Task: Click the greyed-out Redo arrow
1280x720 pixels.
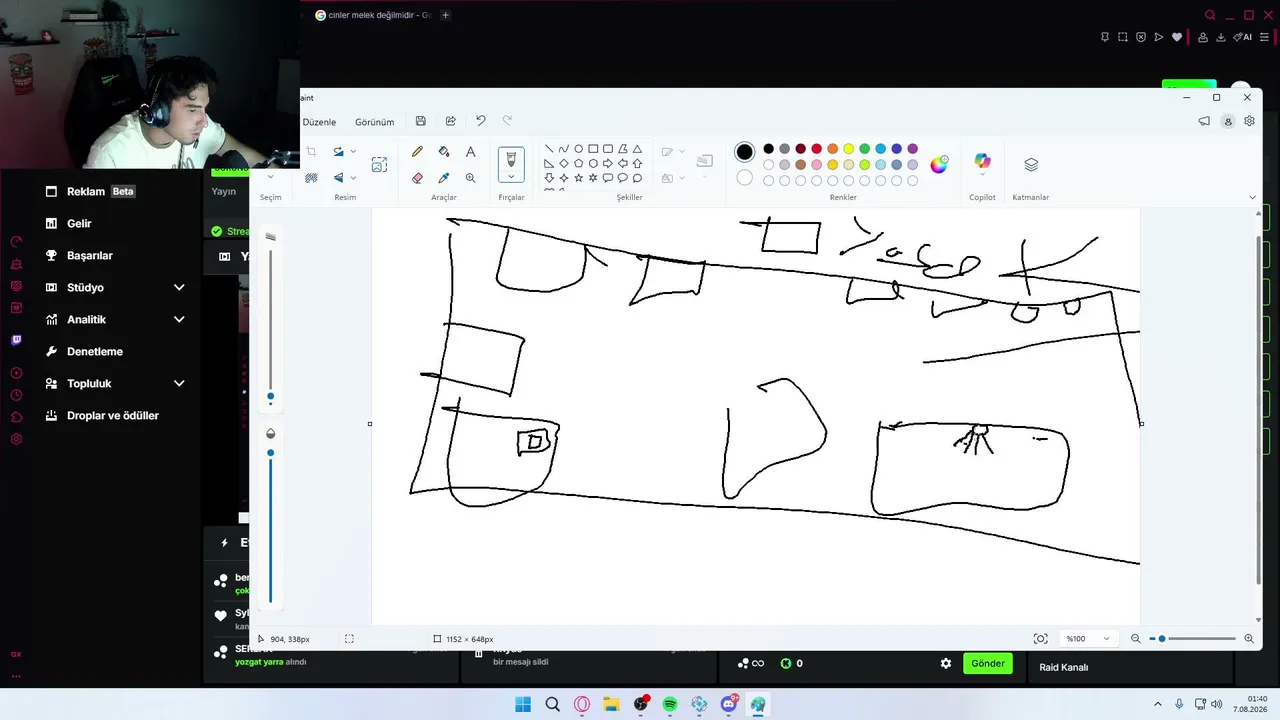Action: click(x=507, y=121)
